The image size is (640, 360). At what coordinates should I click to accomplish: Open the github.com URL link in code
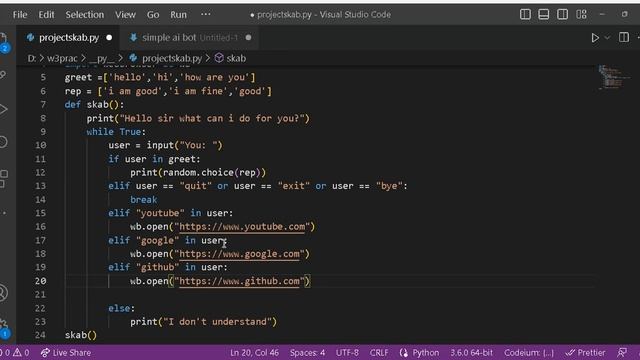click(x=239, y=281)
